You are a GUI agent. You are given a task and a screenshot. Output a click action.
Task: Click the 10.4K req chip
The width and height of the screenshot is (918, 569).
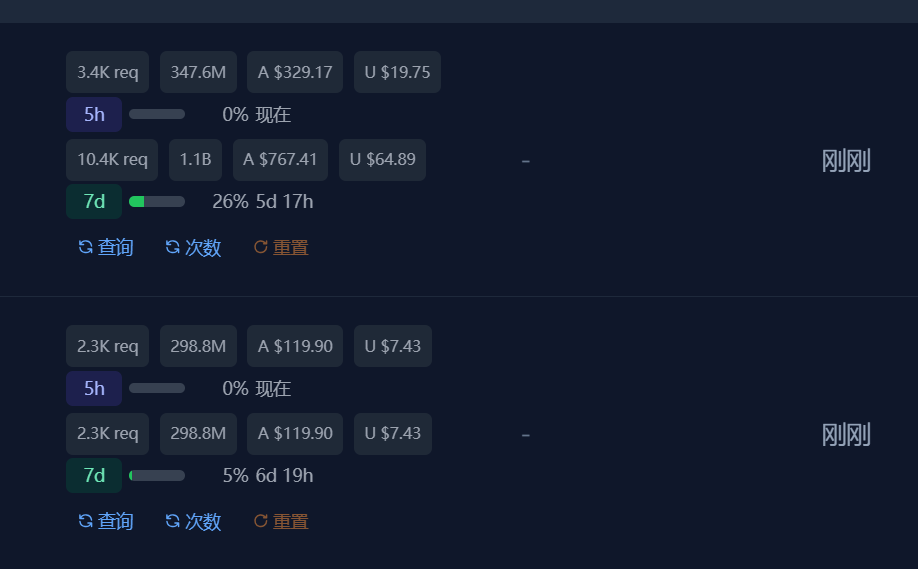[112, 159]
